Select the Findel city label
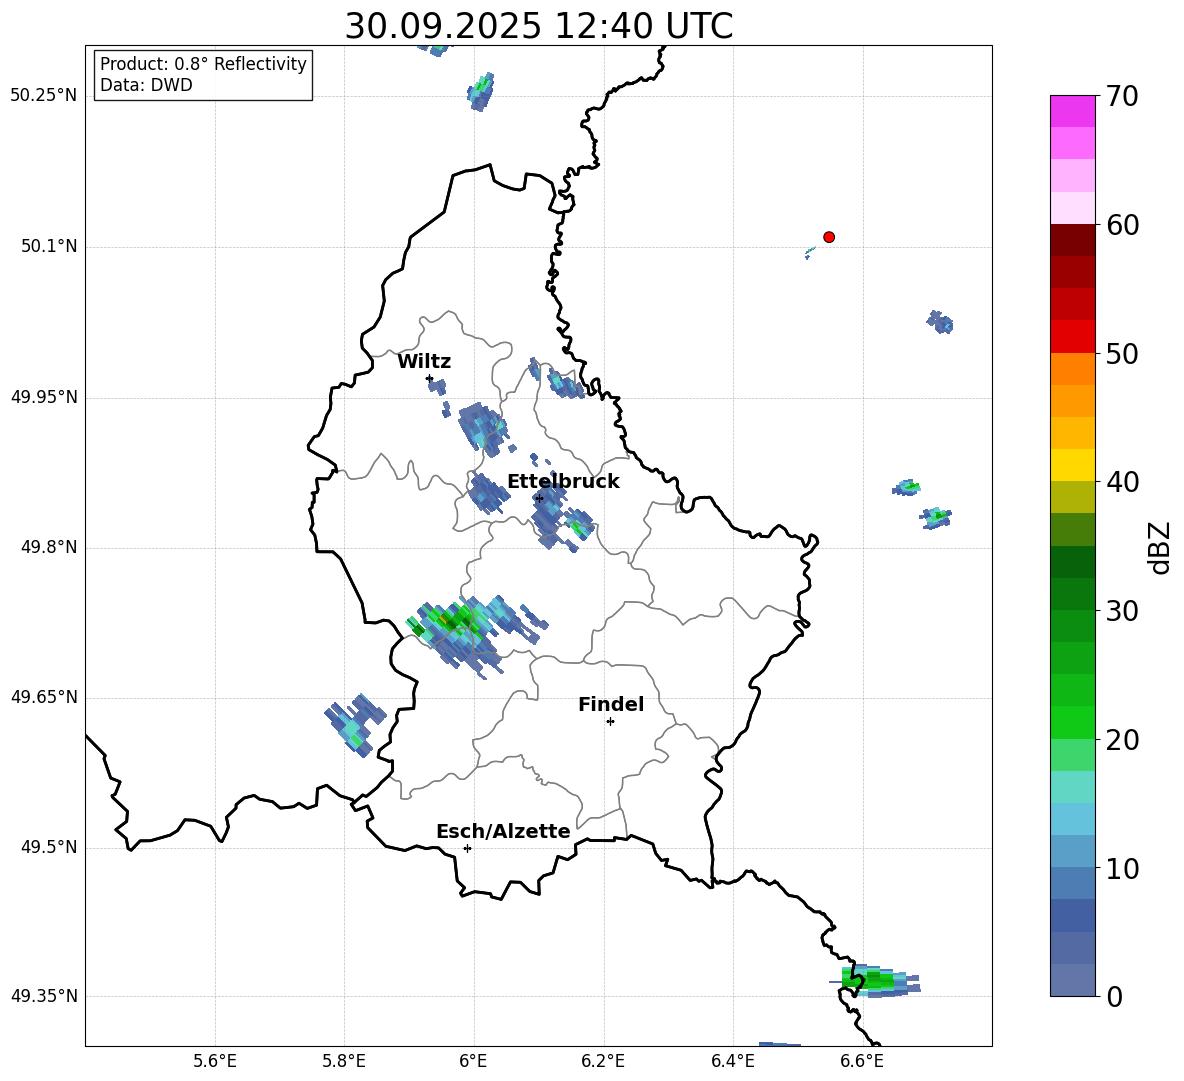Image resolution: width=1184 pixels, height=1081 pixels. [x=611, y=704]
